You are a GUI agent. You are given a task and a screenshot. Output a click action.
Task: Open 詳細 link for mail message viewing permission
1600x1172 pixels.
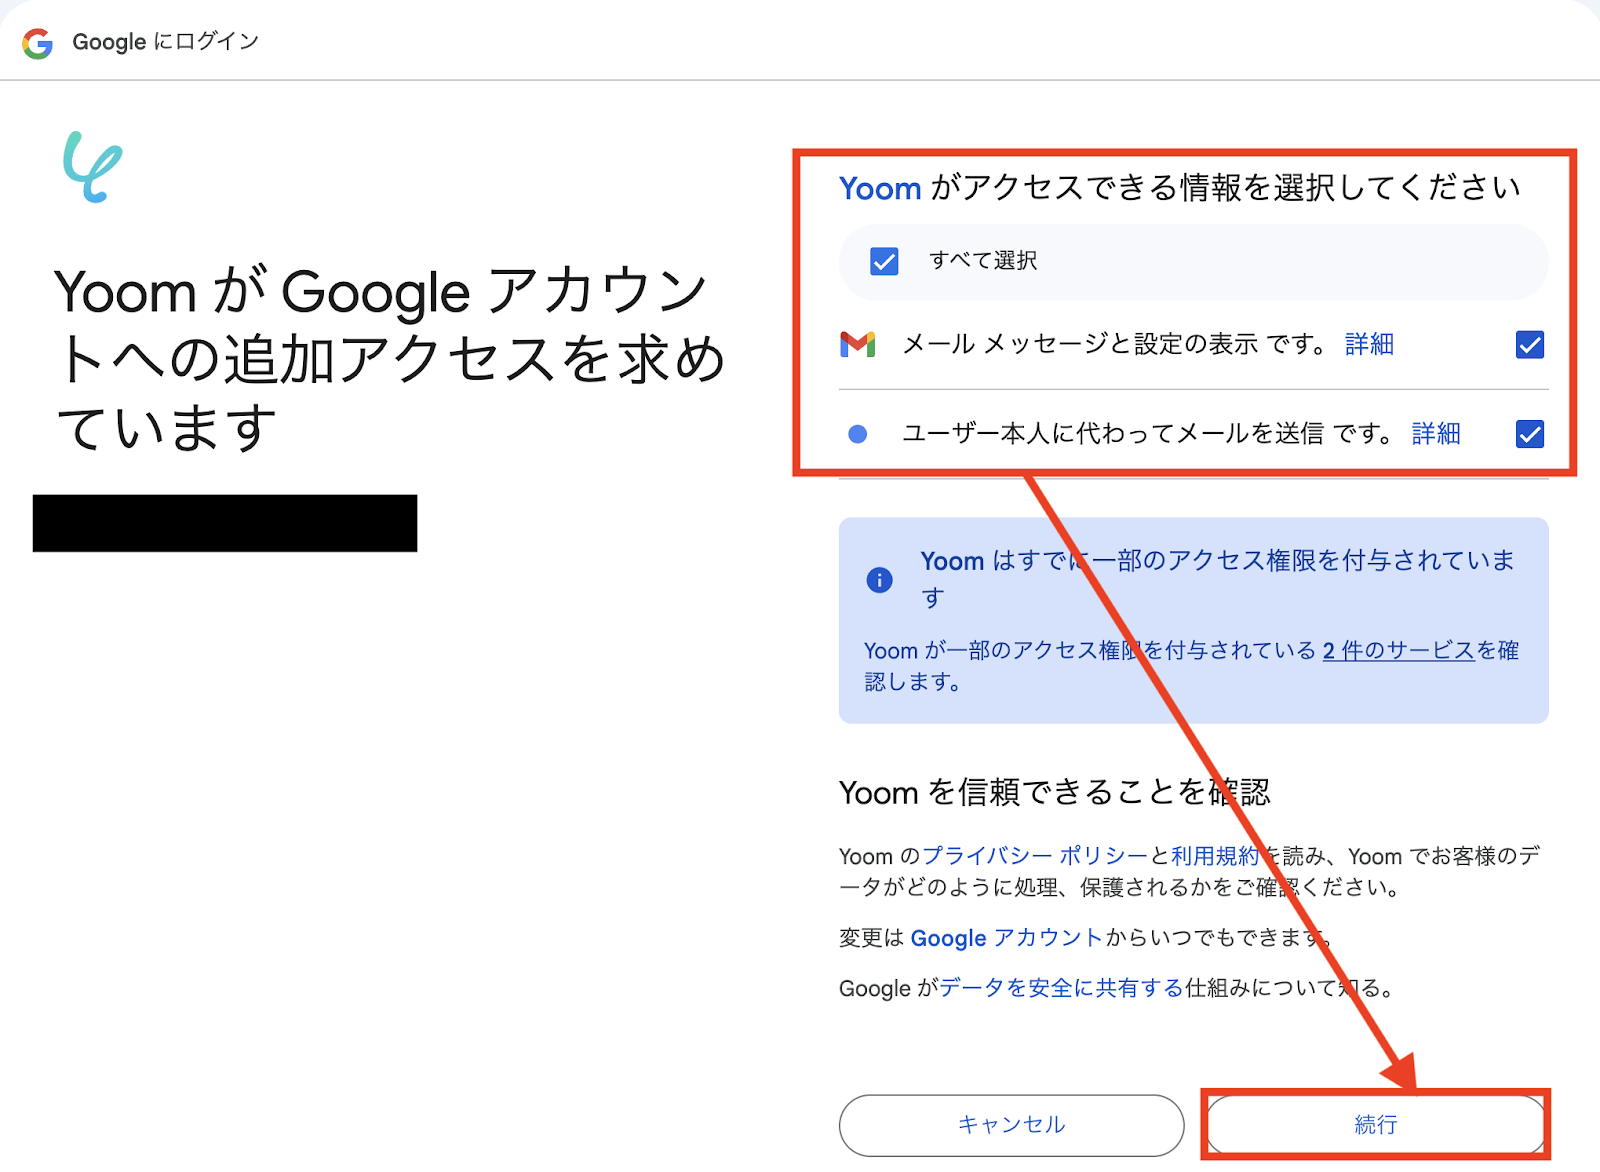(x=1369, y=344)
